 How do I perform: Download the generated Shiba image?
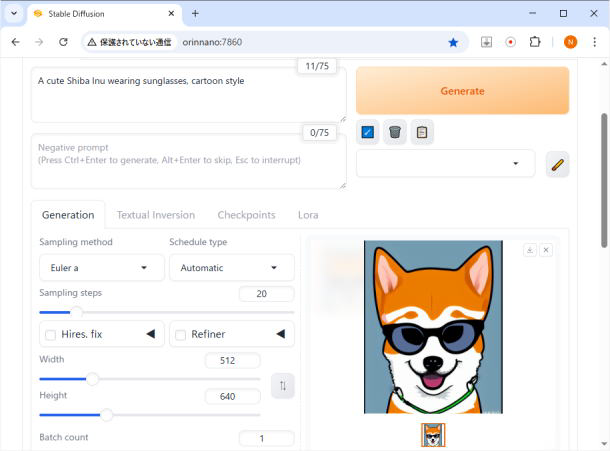[x=530, y=250]
